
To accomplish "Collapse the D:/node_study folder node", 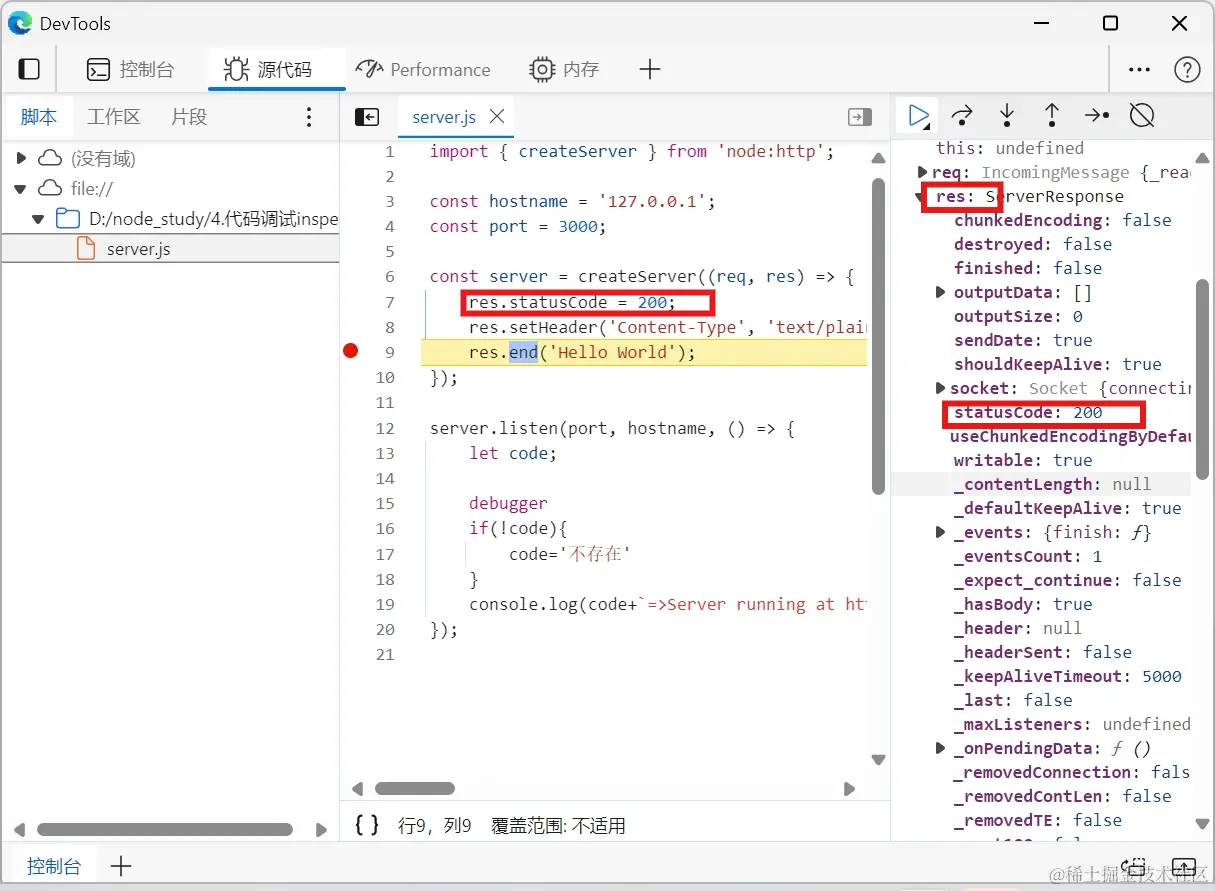I will pyautogui.click(x=38, y=218).
